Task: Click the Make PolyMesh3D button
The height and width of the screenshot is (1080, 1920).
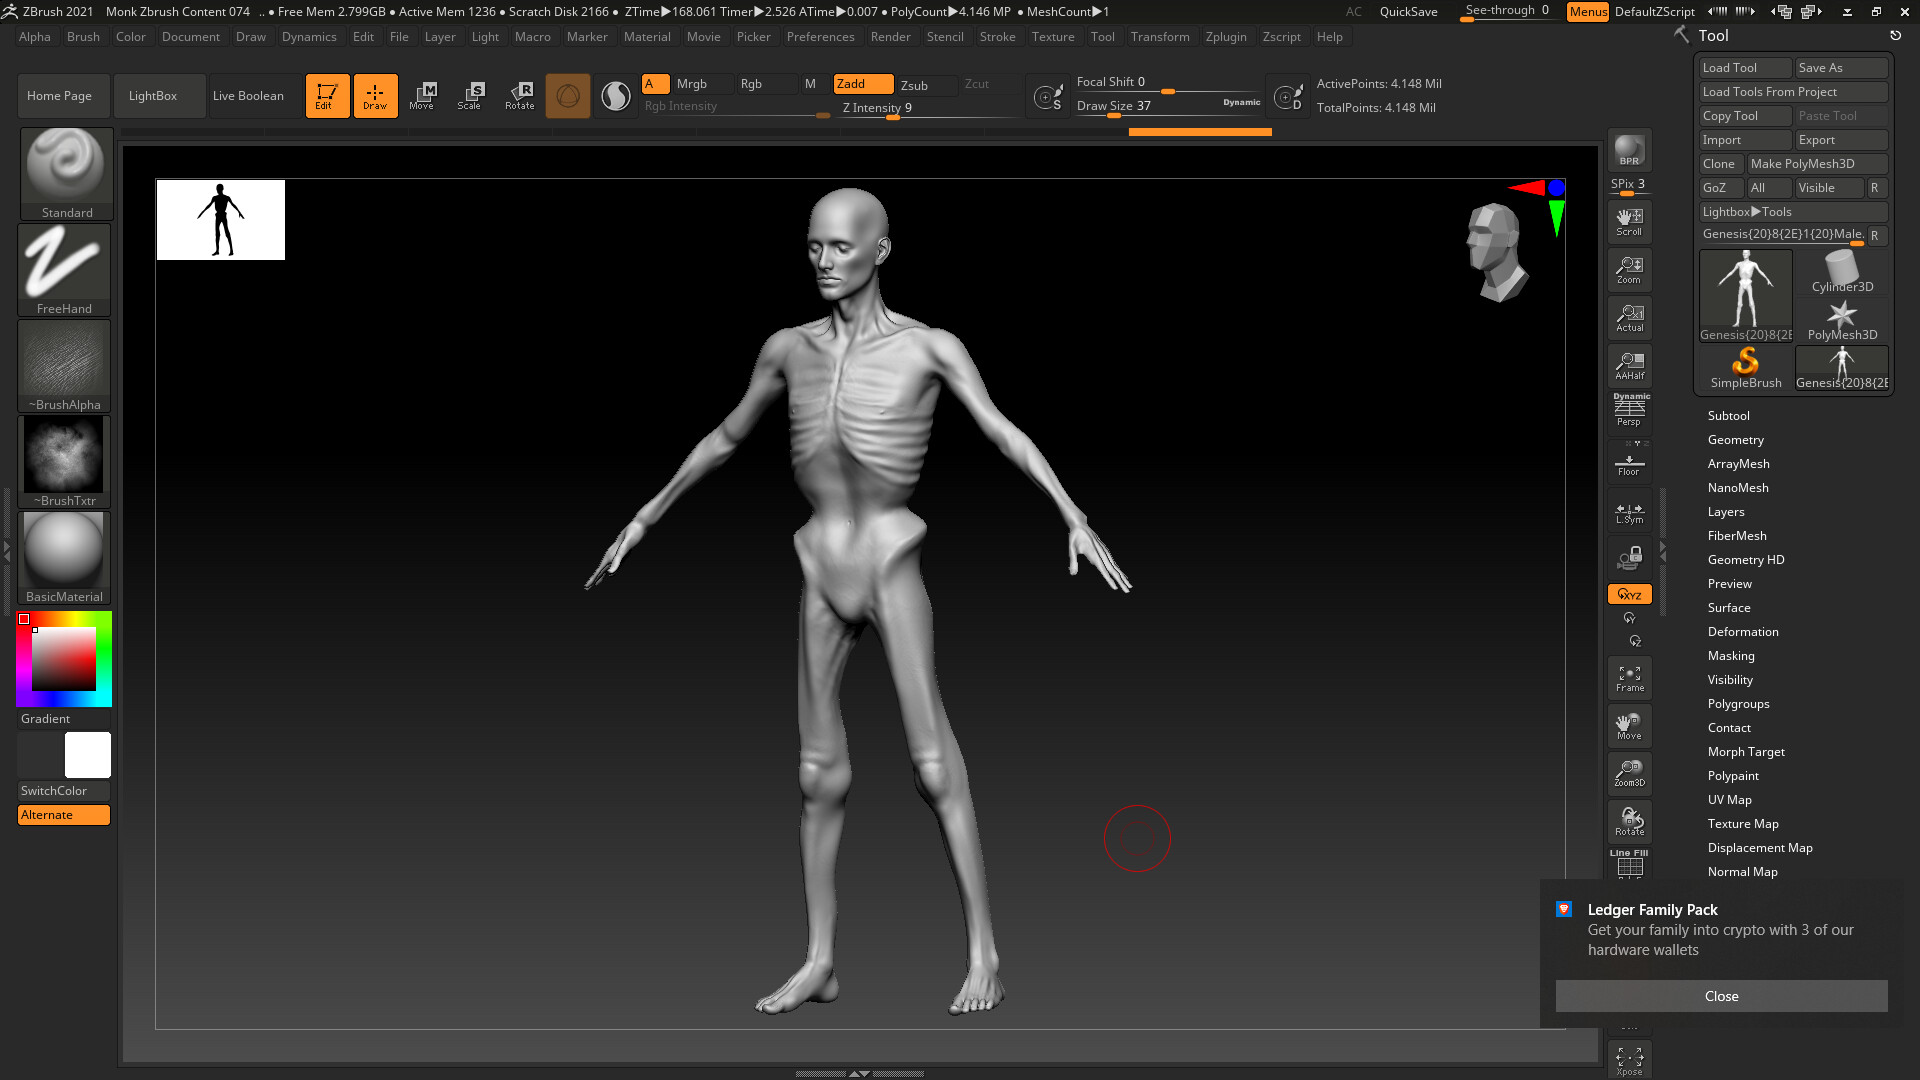Action: pyautogui.click(x=1816, y=164)
